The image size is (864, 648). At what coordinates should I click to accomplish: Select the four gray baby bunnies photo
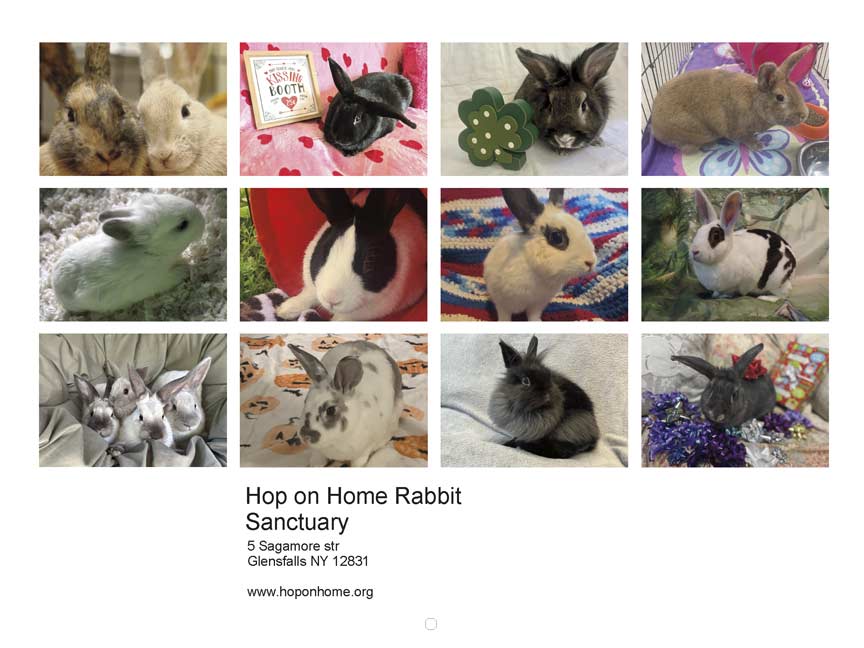[x=133, y=400]
